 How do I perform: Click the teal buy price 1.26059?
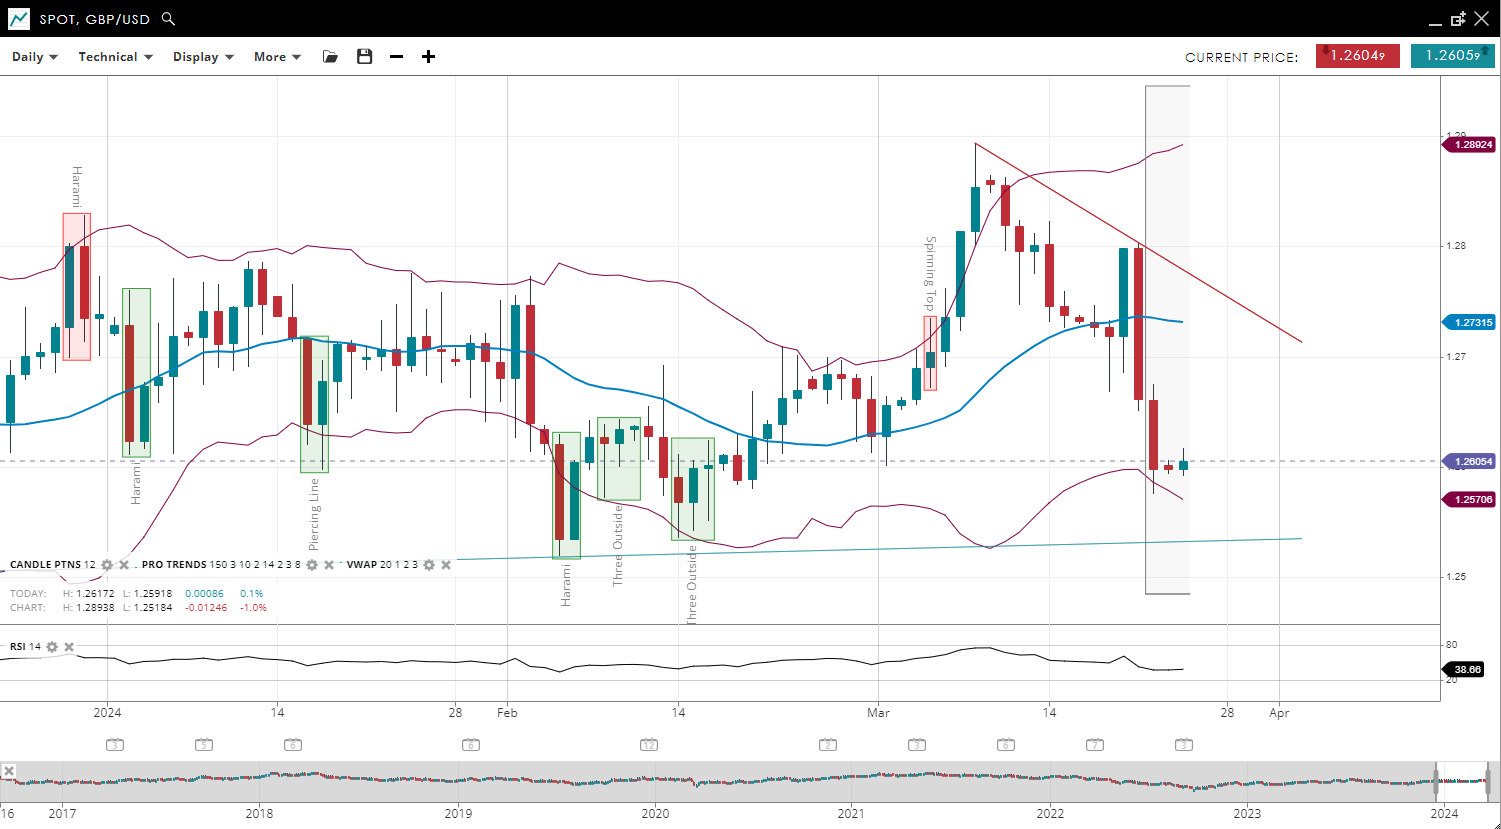(1452, 56)
